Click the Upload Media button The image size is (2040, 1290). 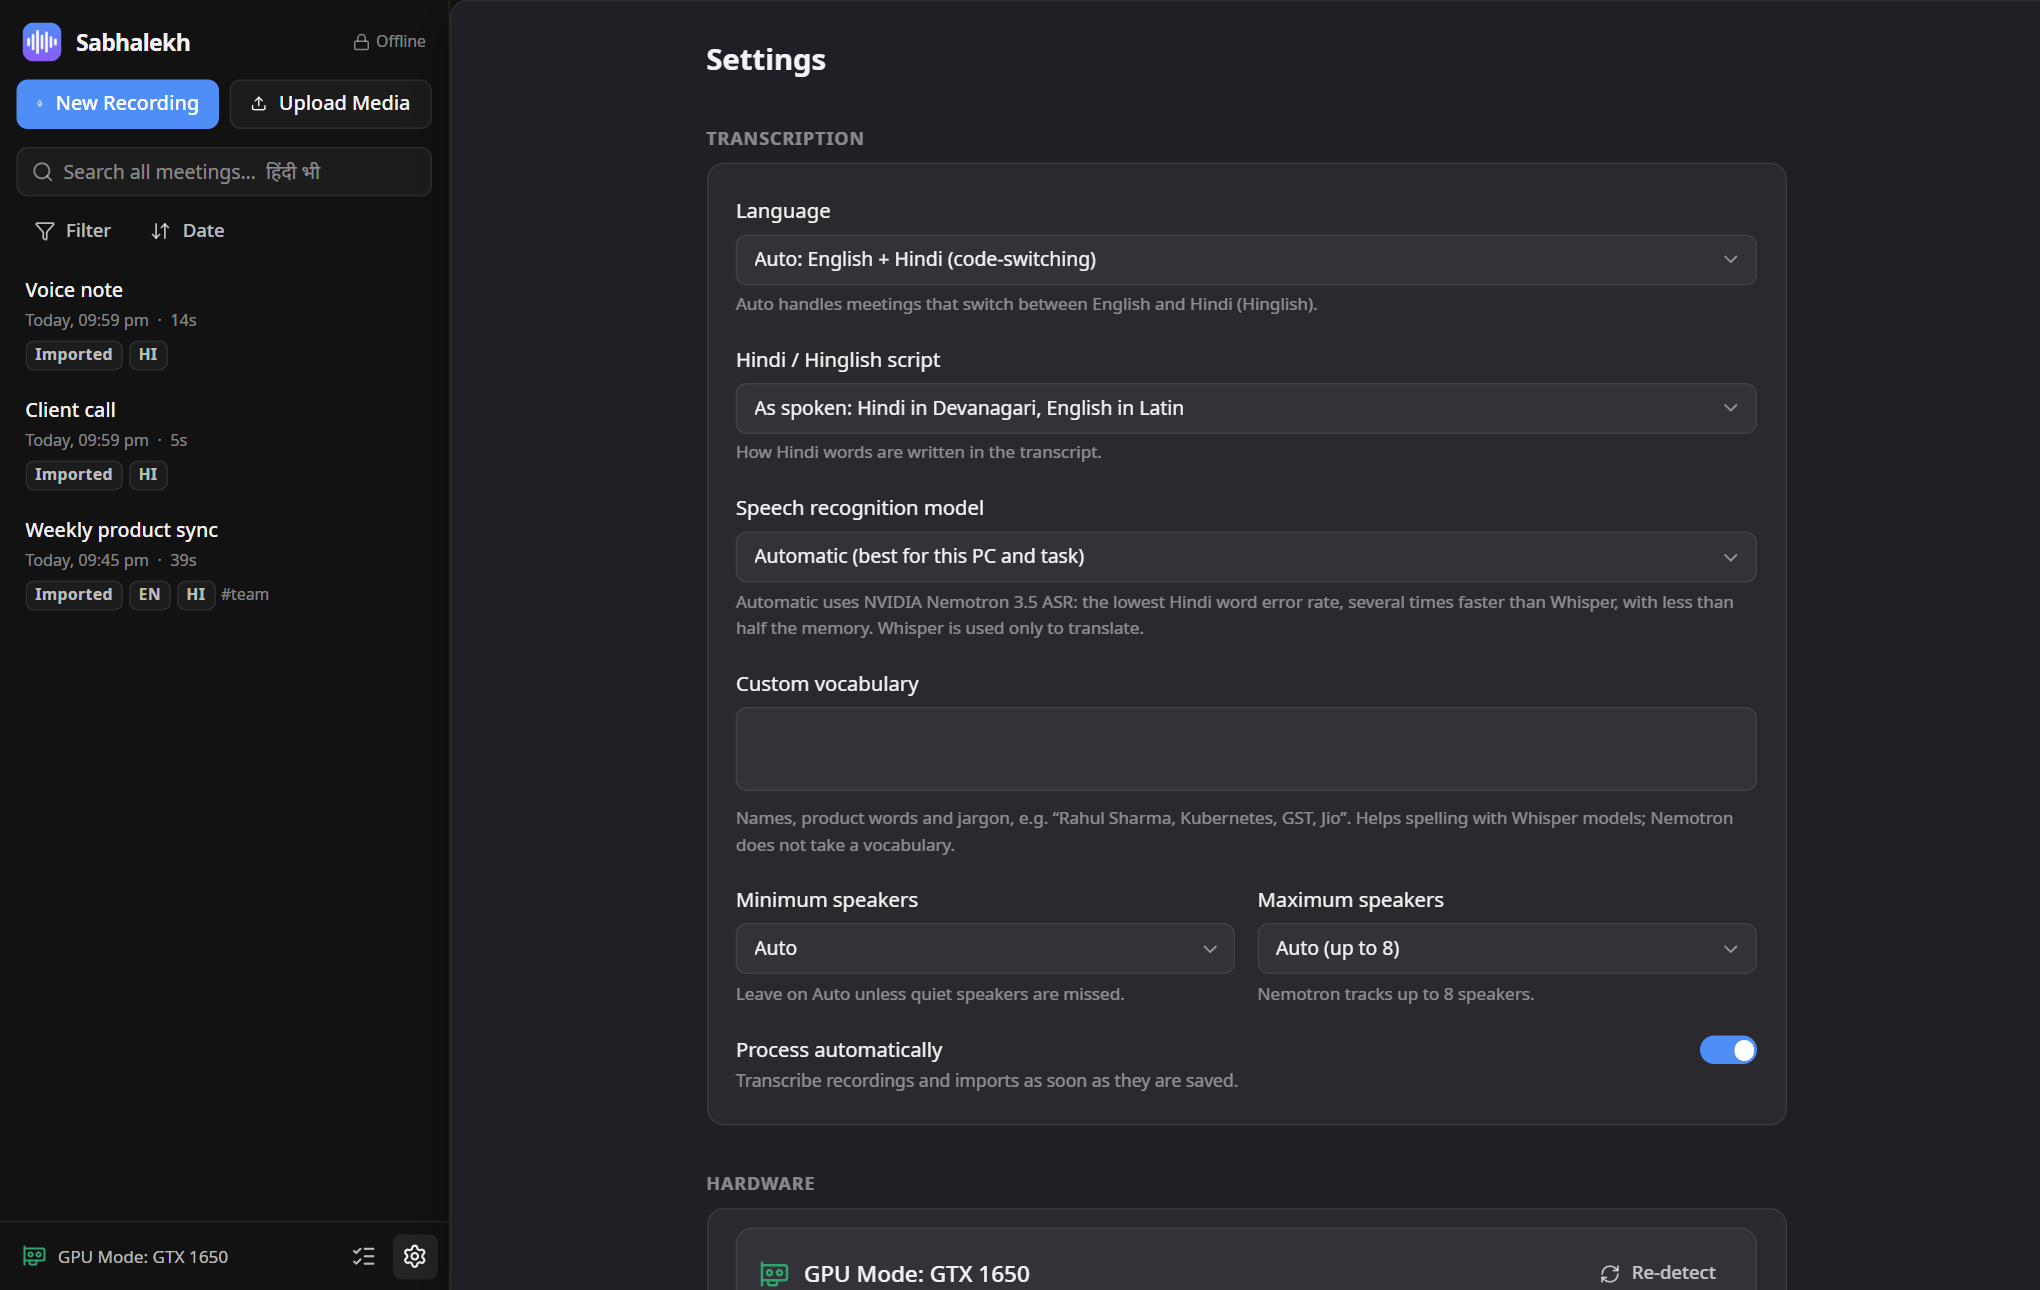click(x=331, y=104)
